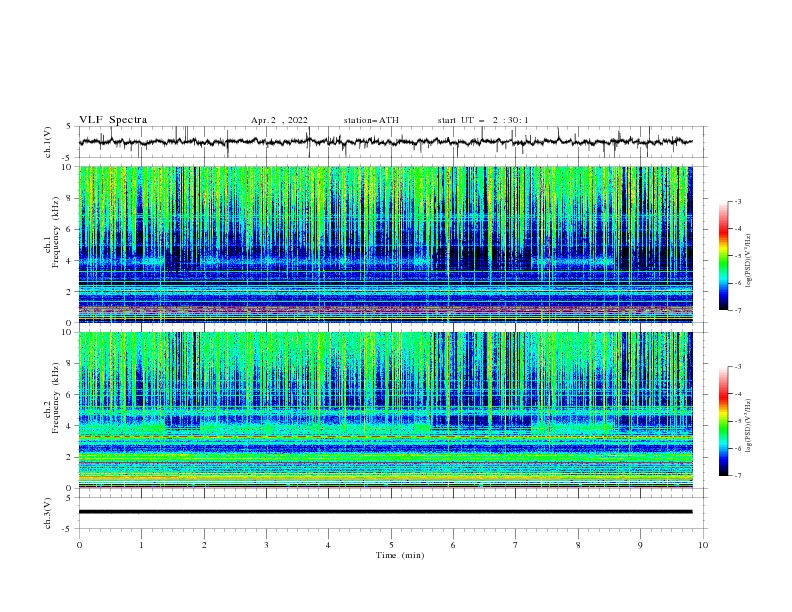Click the "5" tick on ch.1(V) axis

[x=69, y=127]
